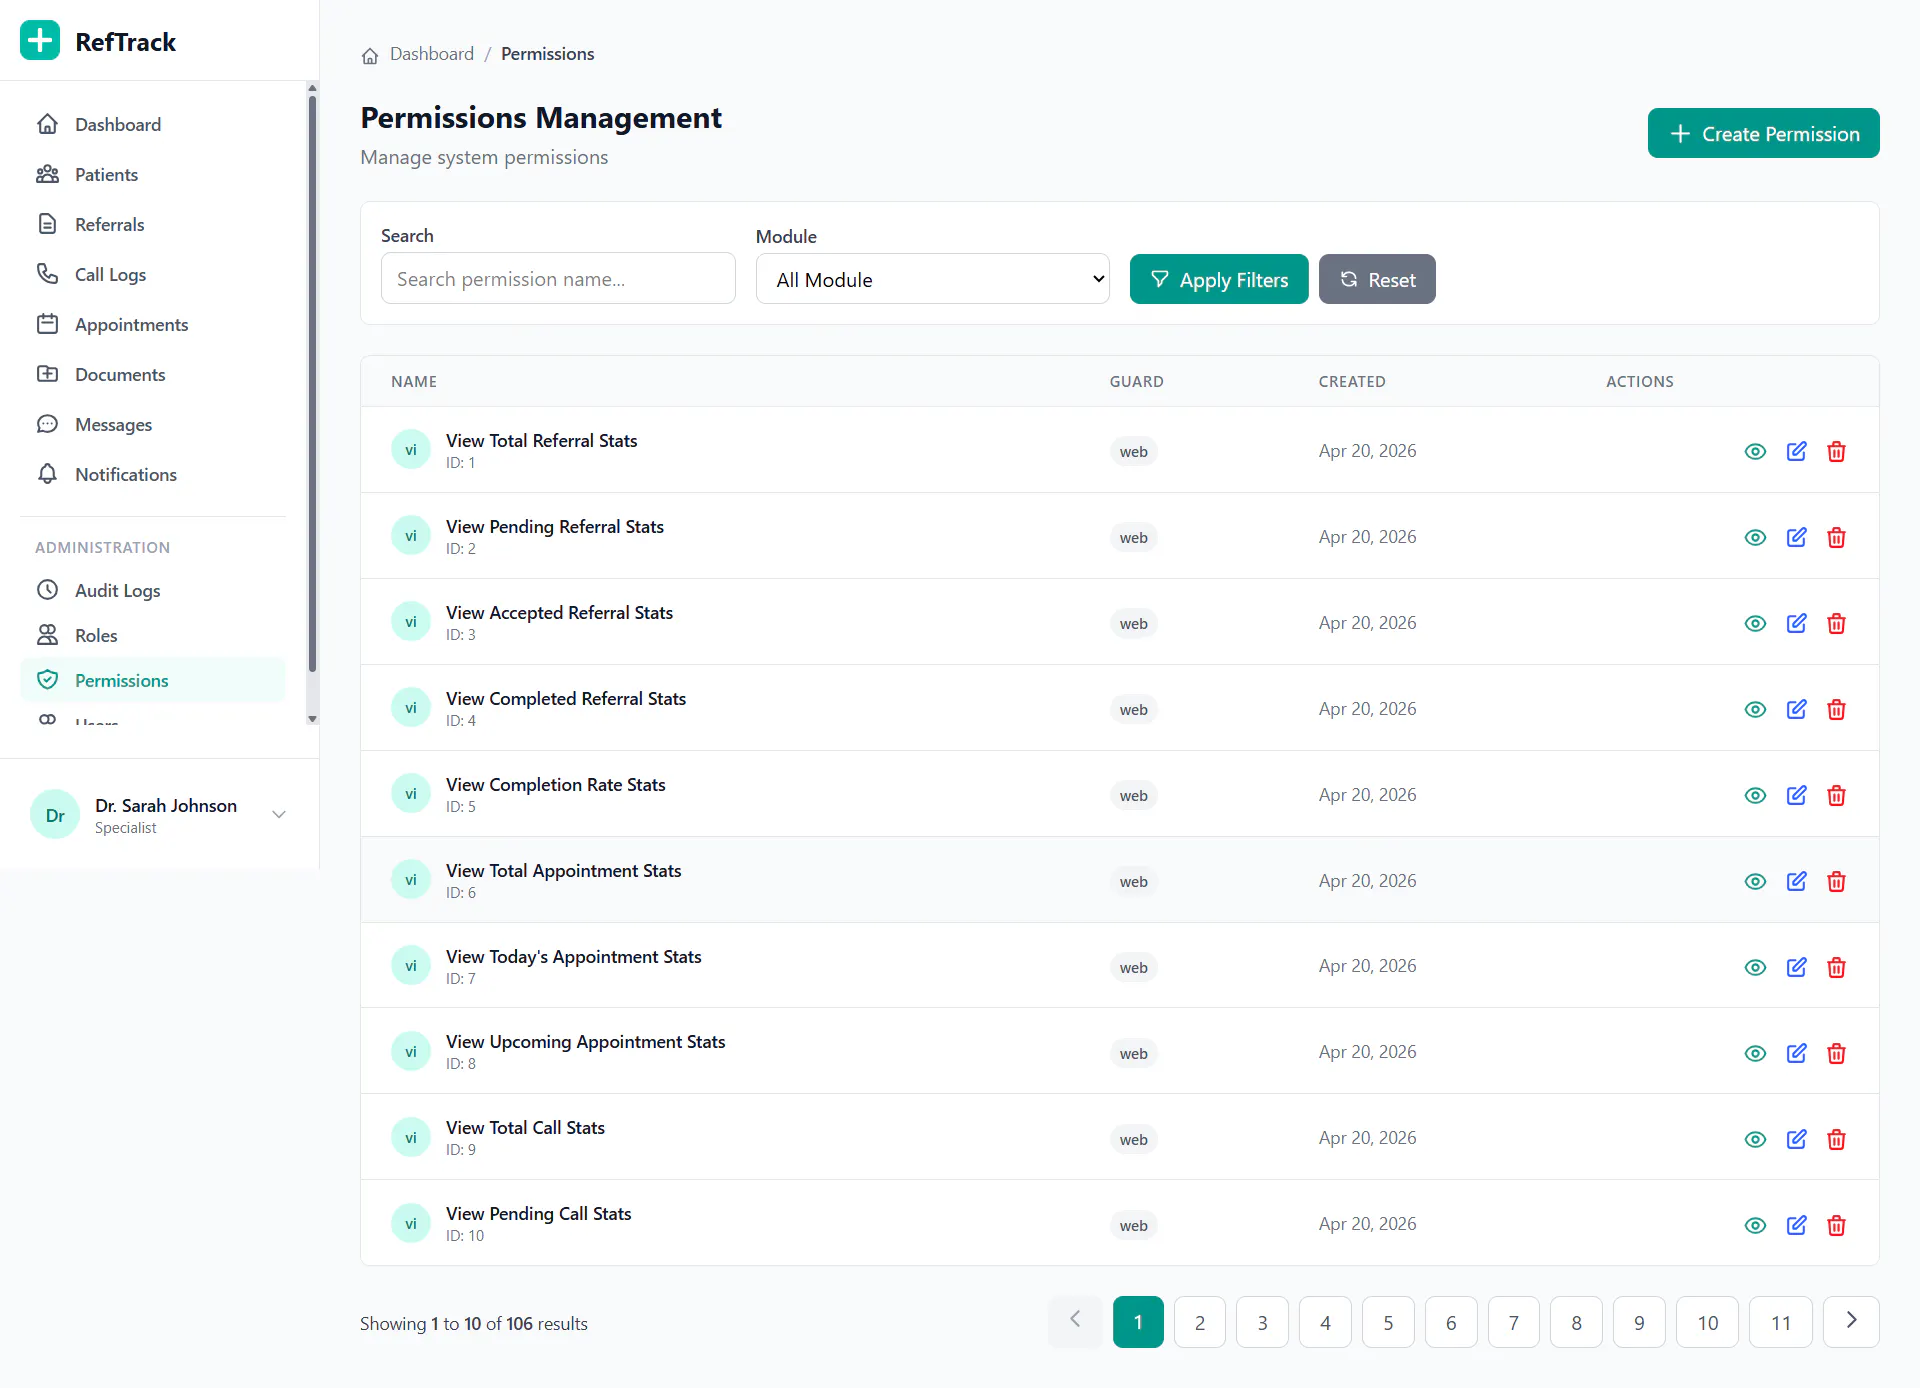View details of View Completion Rate Stats
This screenshot has height=1388, width=1920.
point(1755,795)
